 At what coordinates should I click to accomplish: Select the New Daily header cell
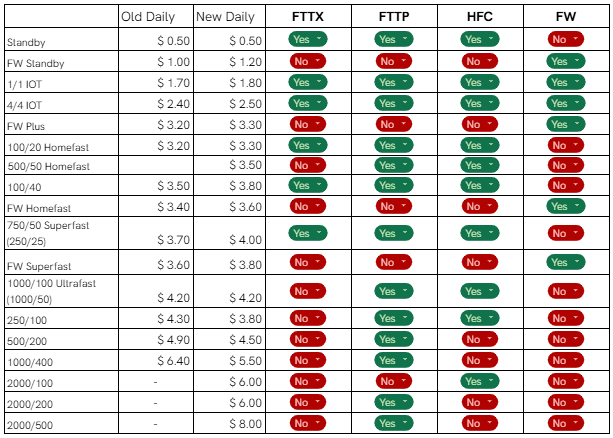(229, 16)
